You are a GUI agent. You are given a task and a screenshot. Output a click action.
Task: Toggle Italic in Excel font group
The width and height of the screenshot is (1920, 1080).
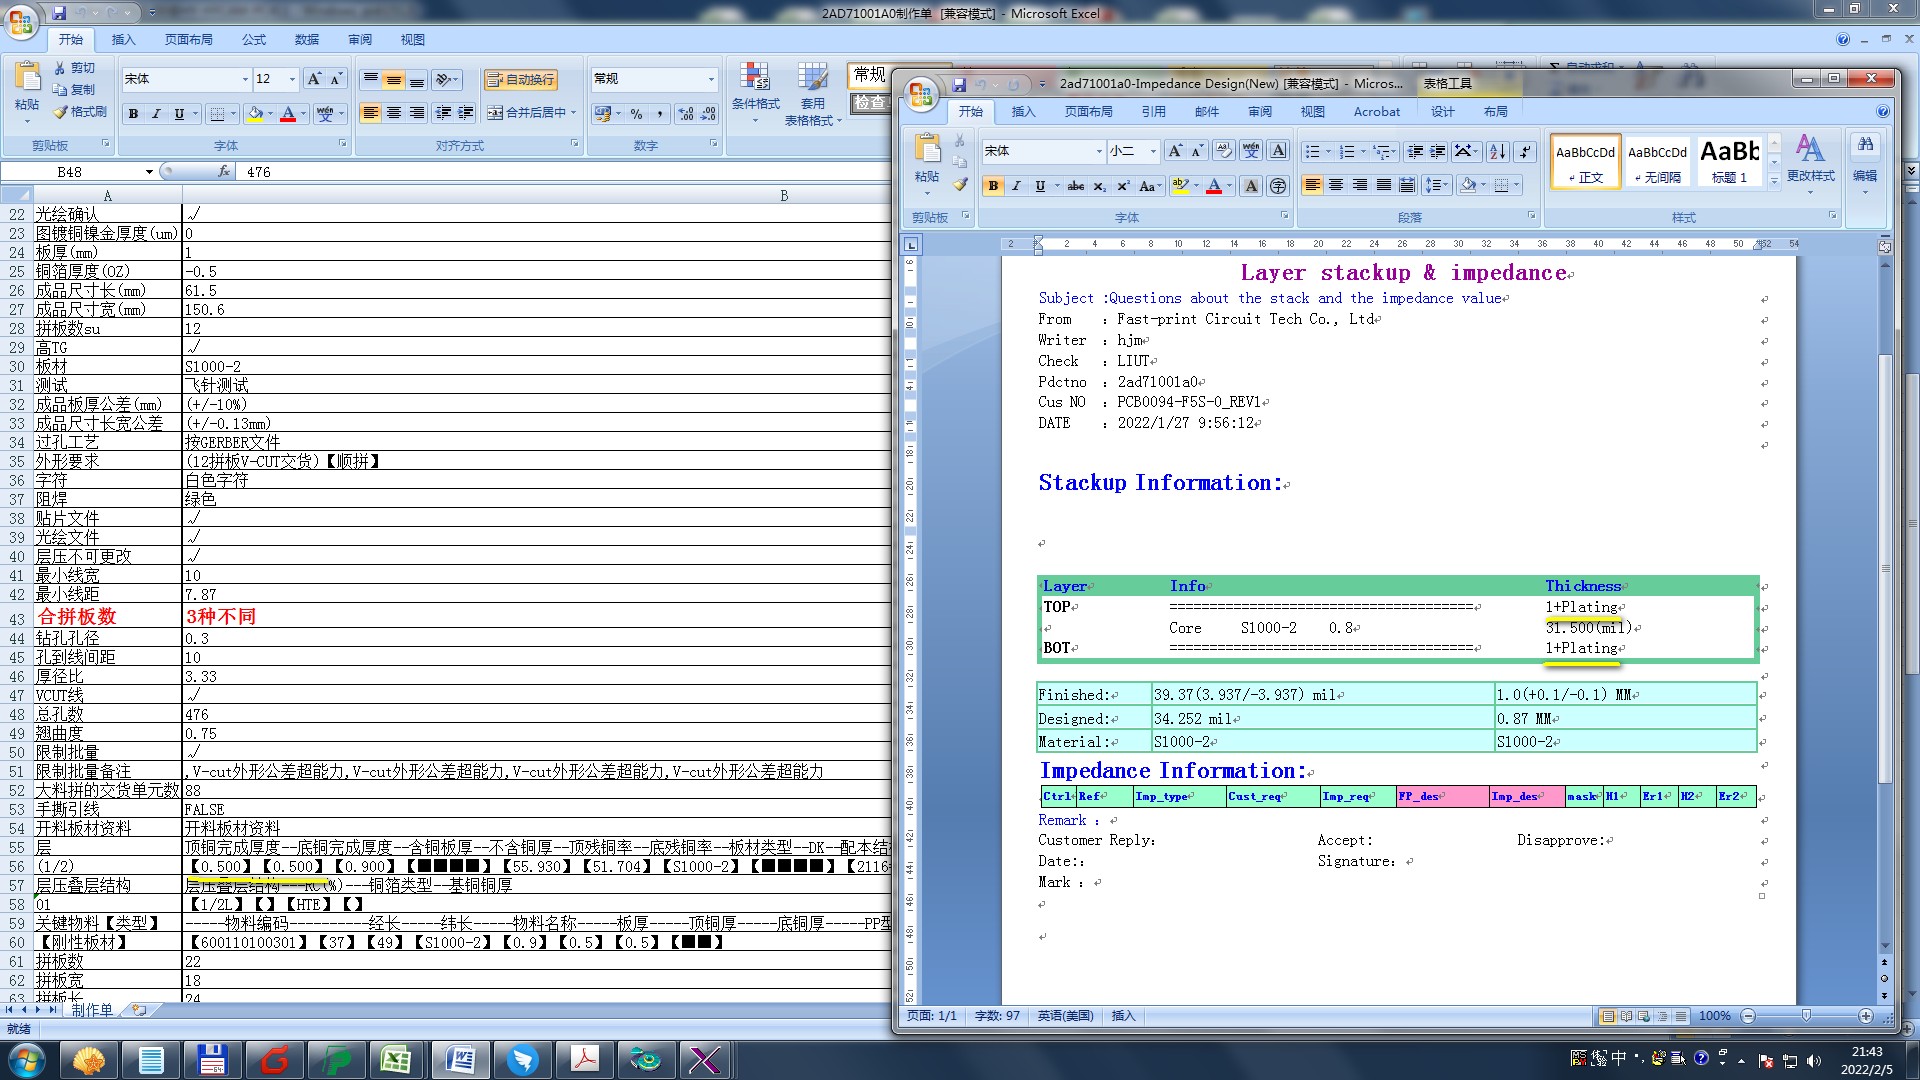coord(156,114)
